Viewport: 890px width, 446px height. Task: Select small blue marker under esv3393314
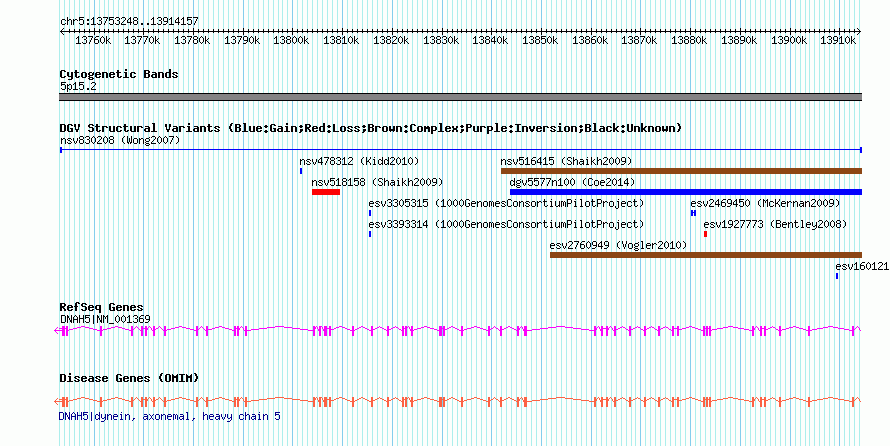tap(370, 234)
